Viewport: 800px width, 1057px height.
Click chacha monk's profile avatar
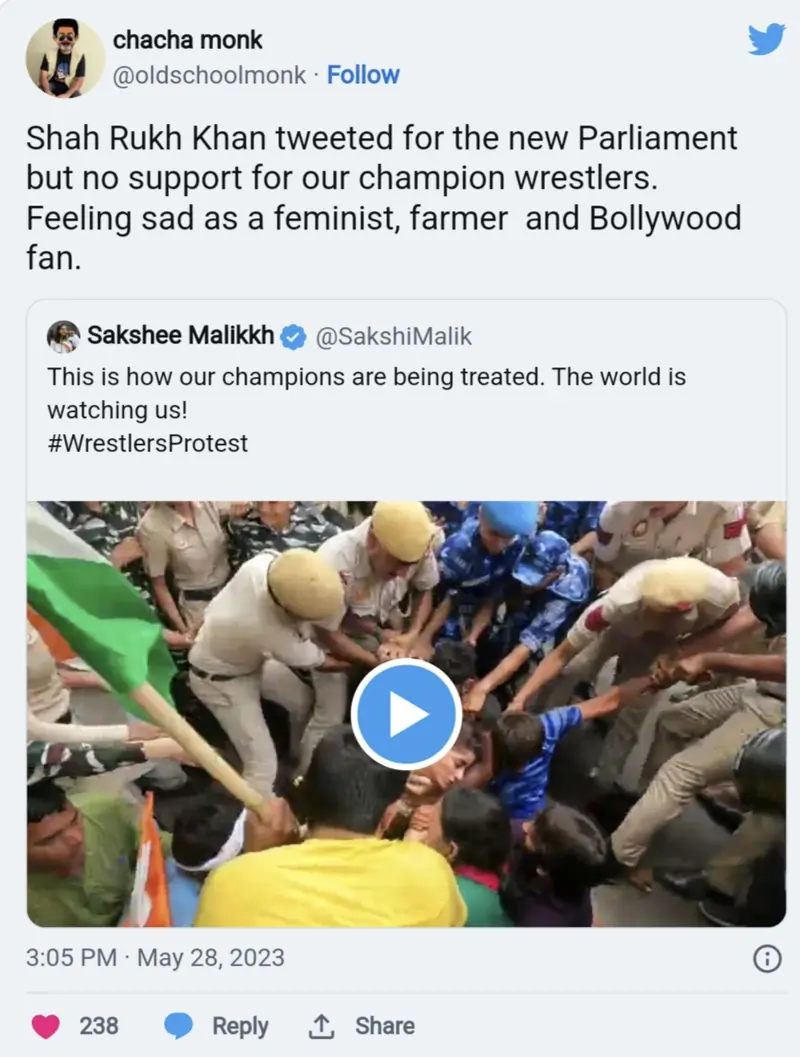65,57
